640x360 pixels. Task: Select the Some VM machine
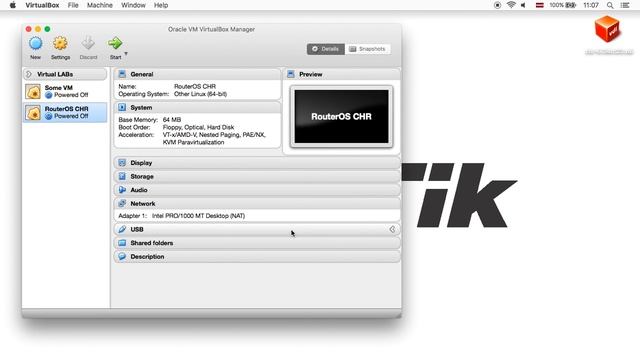[x=65, y=91]
